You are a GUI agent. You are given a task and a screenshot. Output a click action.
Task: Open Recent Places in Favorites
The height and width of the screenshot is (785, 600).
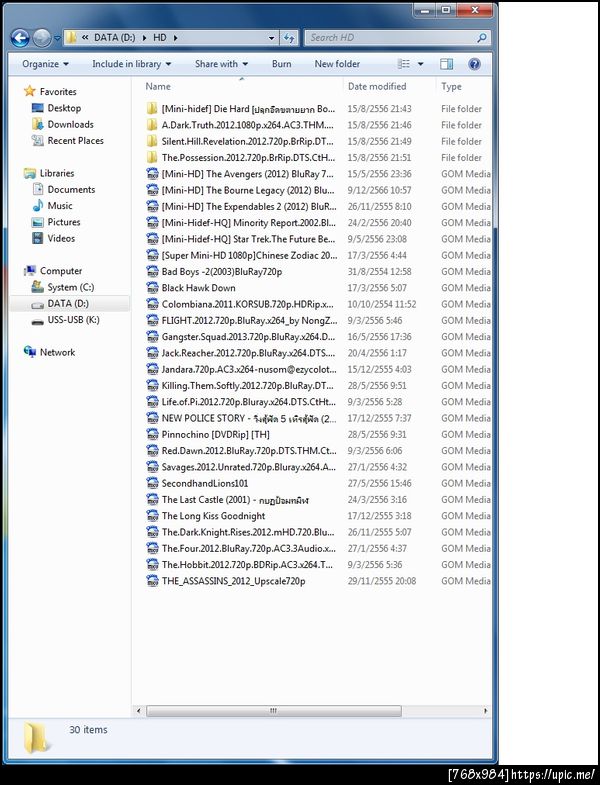tap(76, 141)
